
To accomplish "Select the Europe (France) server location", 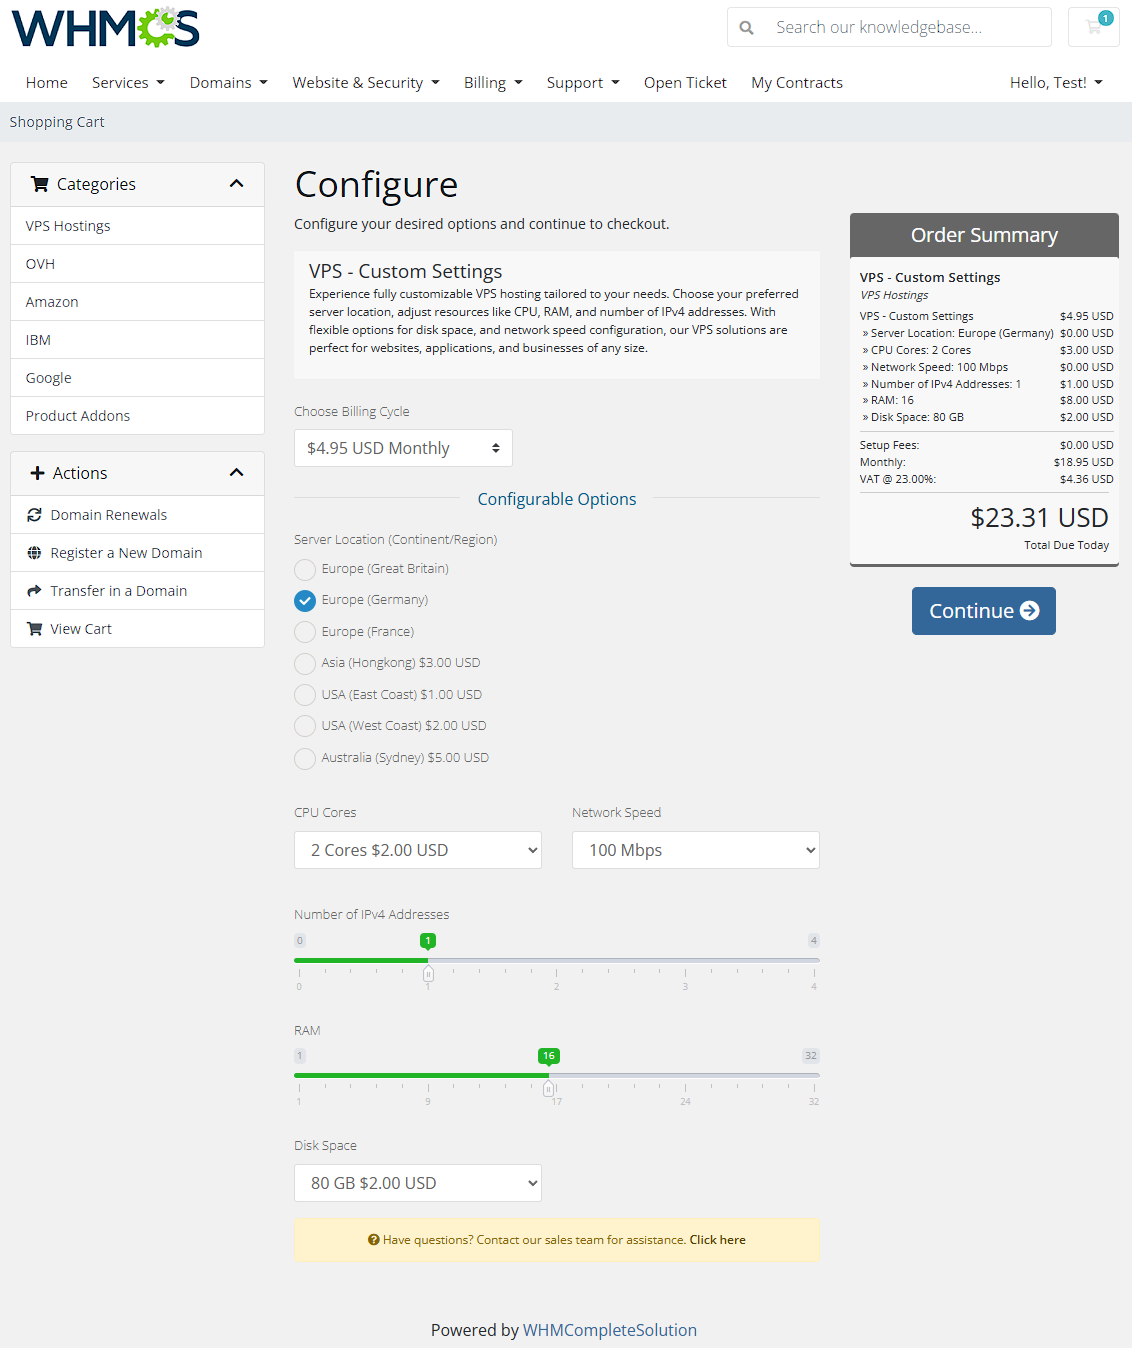I will point(305,632).
